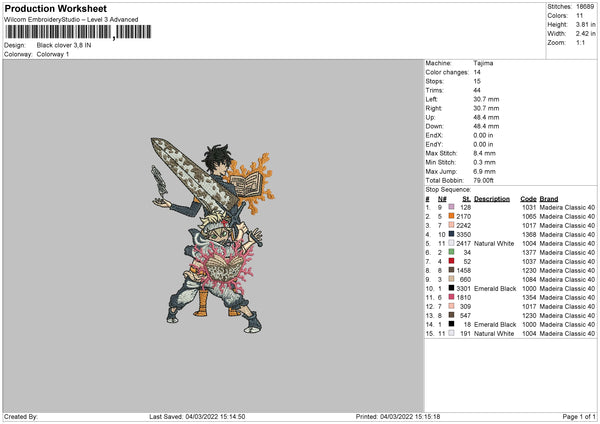Pick the red swatch with code 1037
Image resolution: width=600 pixels, height=424 pixels.
pos(451,261)
